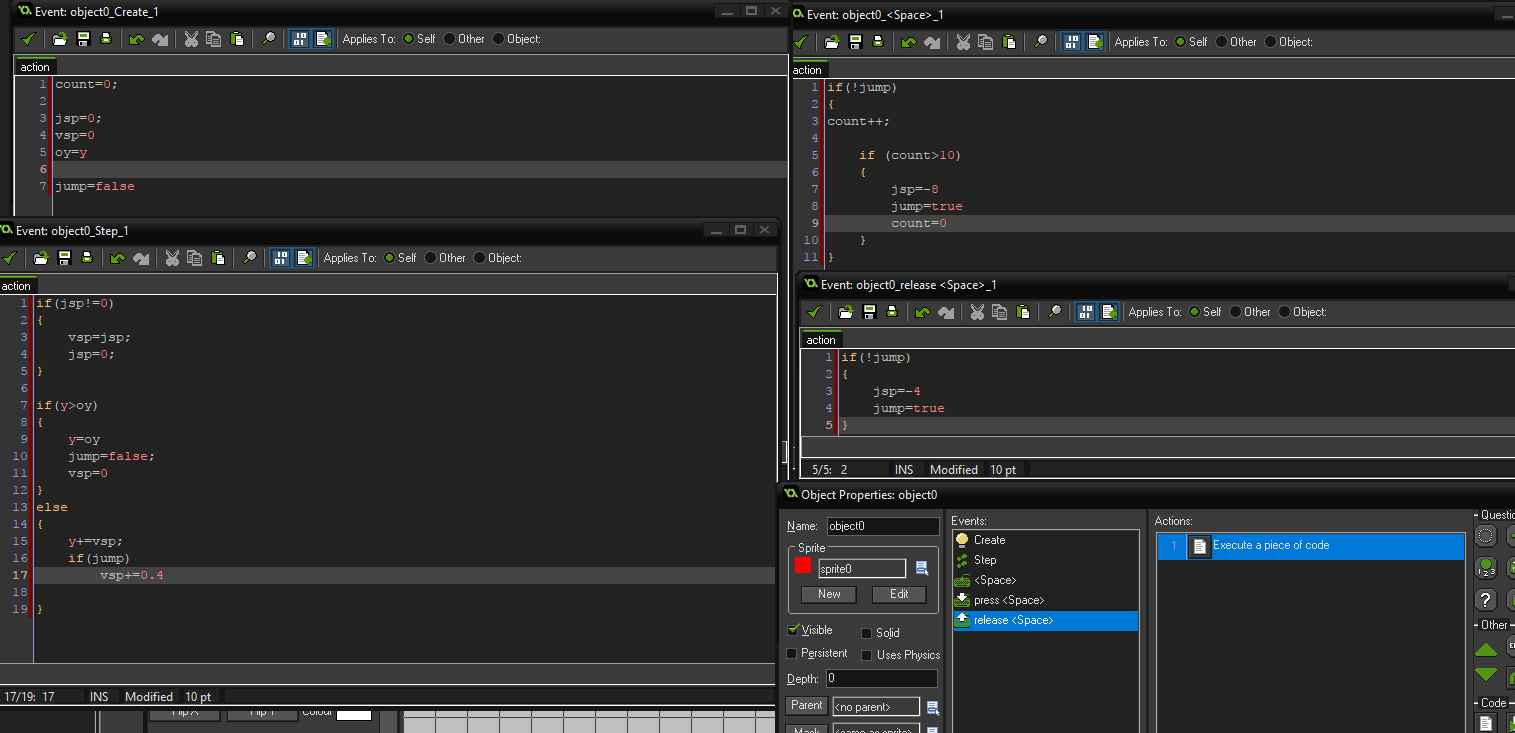Click the action tab in Create event editor

click(35, 67)
